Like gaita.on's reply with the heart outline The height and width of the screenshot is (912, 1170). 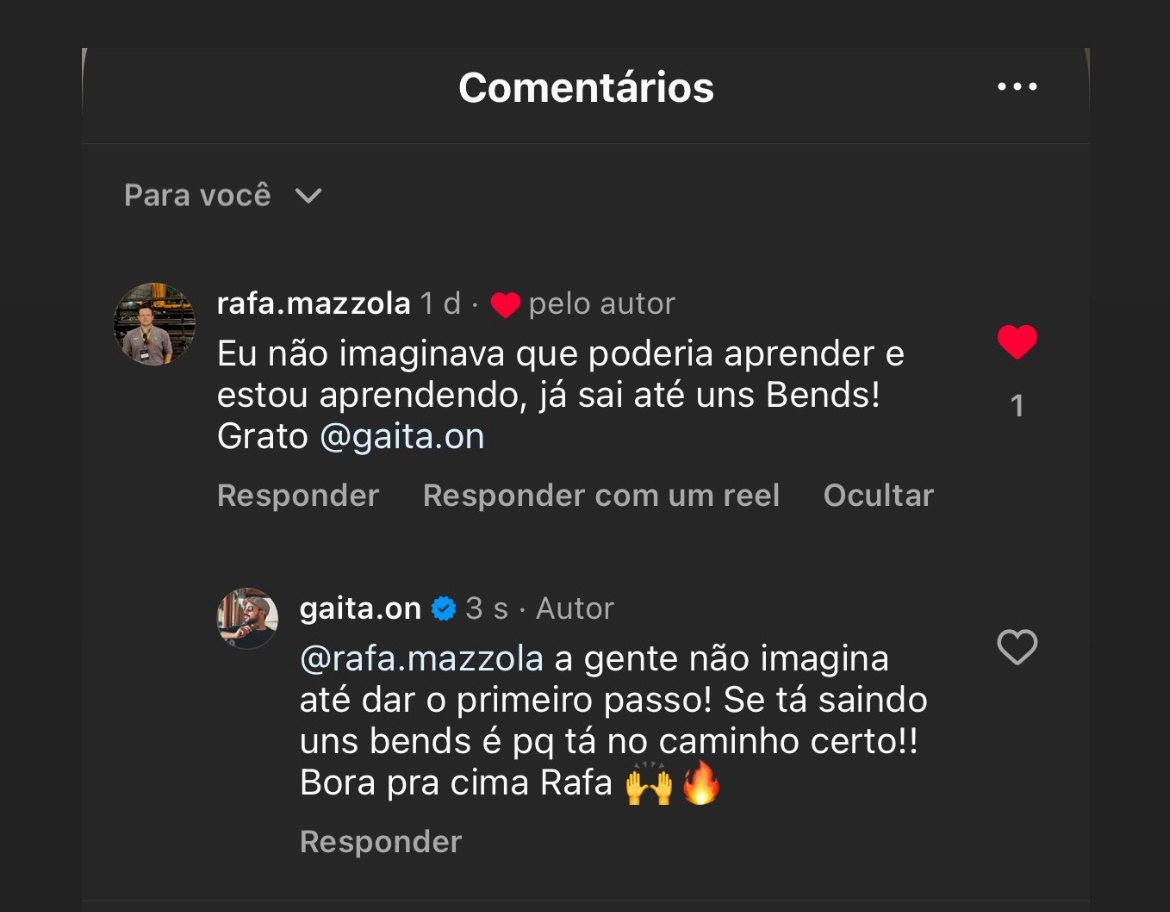point(1017,648)
